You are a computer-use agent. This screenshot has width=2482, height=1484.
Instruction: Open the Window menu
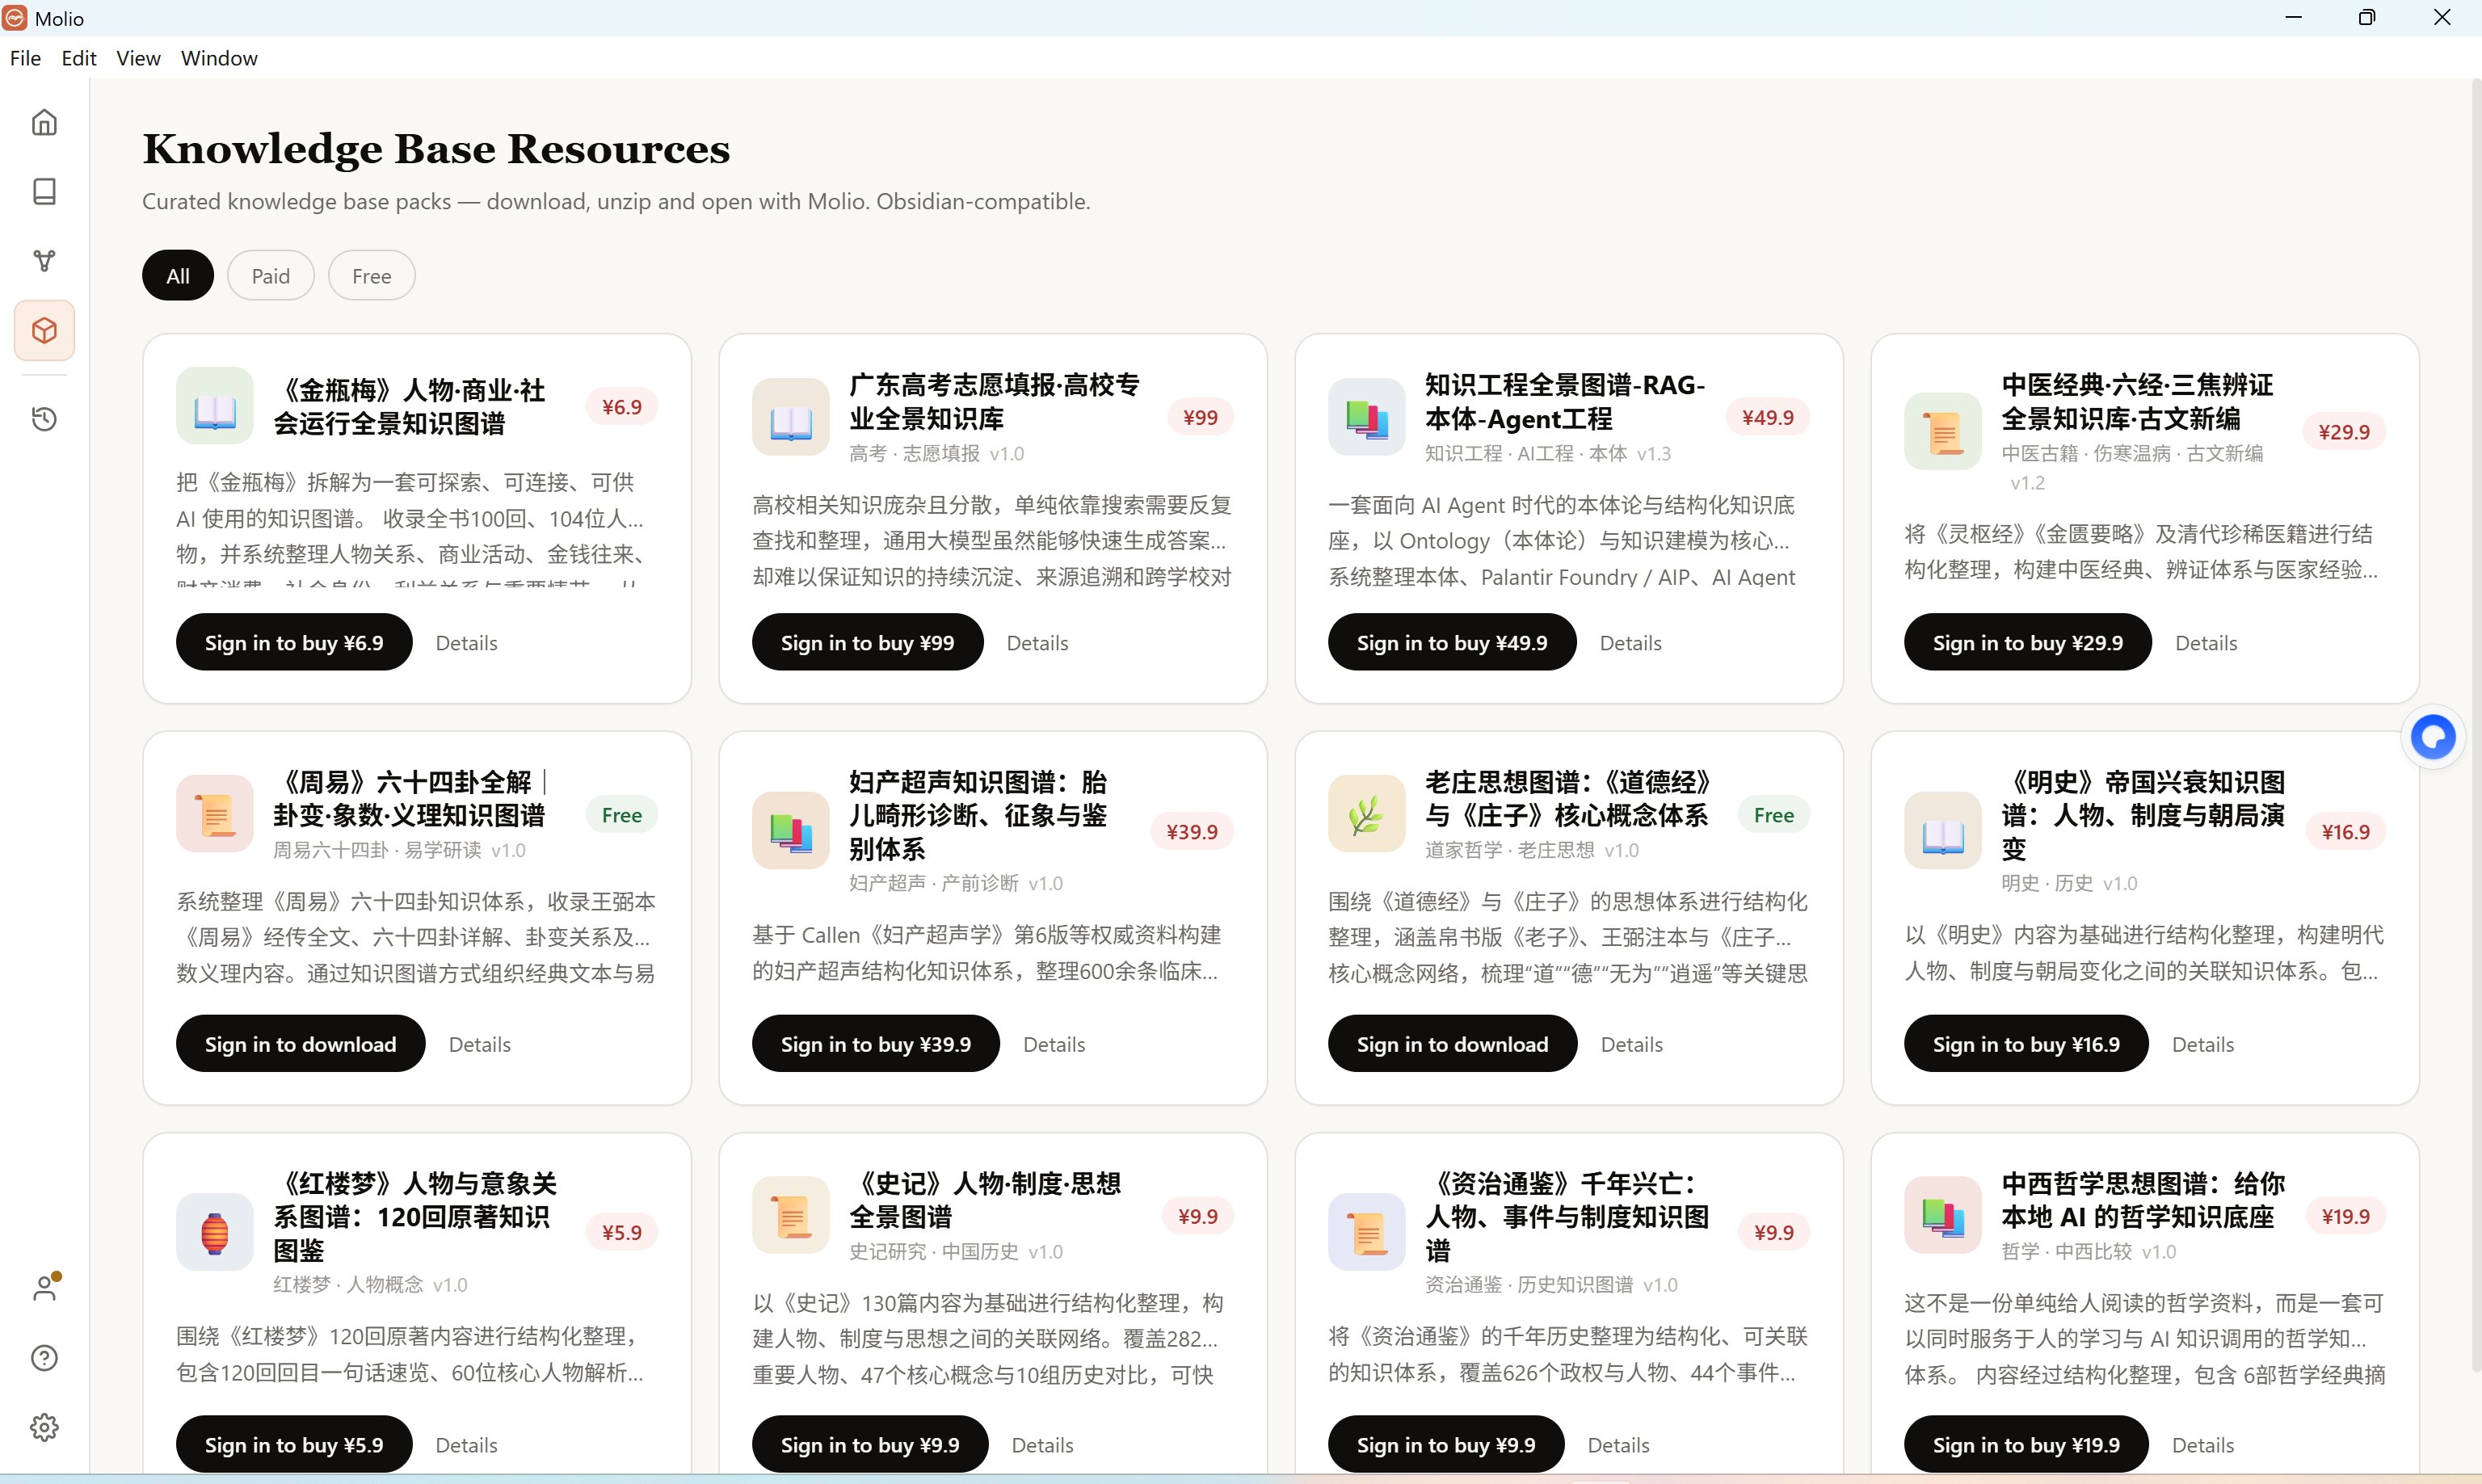pos(219,58)
